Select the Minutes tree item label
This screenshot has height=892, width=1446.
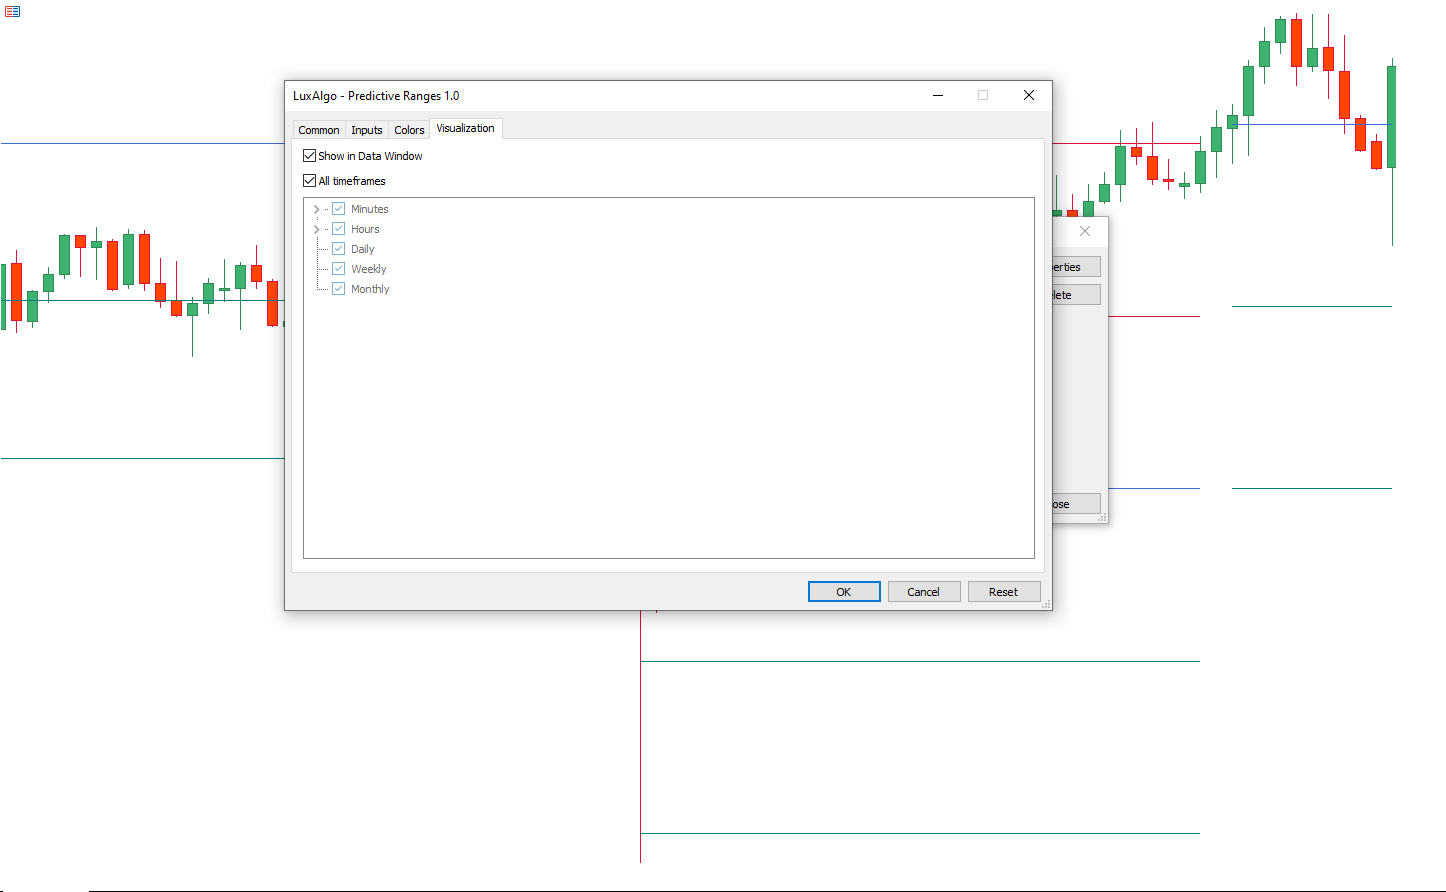point(369,209)
